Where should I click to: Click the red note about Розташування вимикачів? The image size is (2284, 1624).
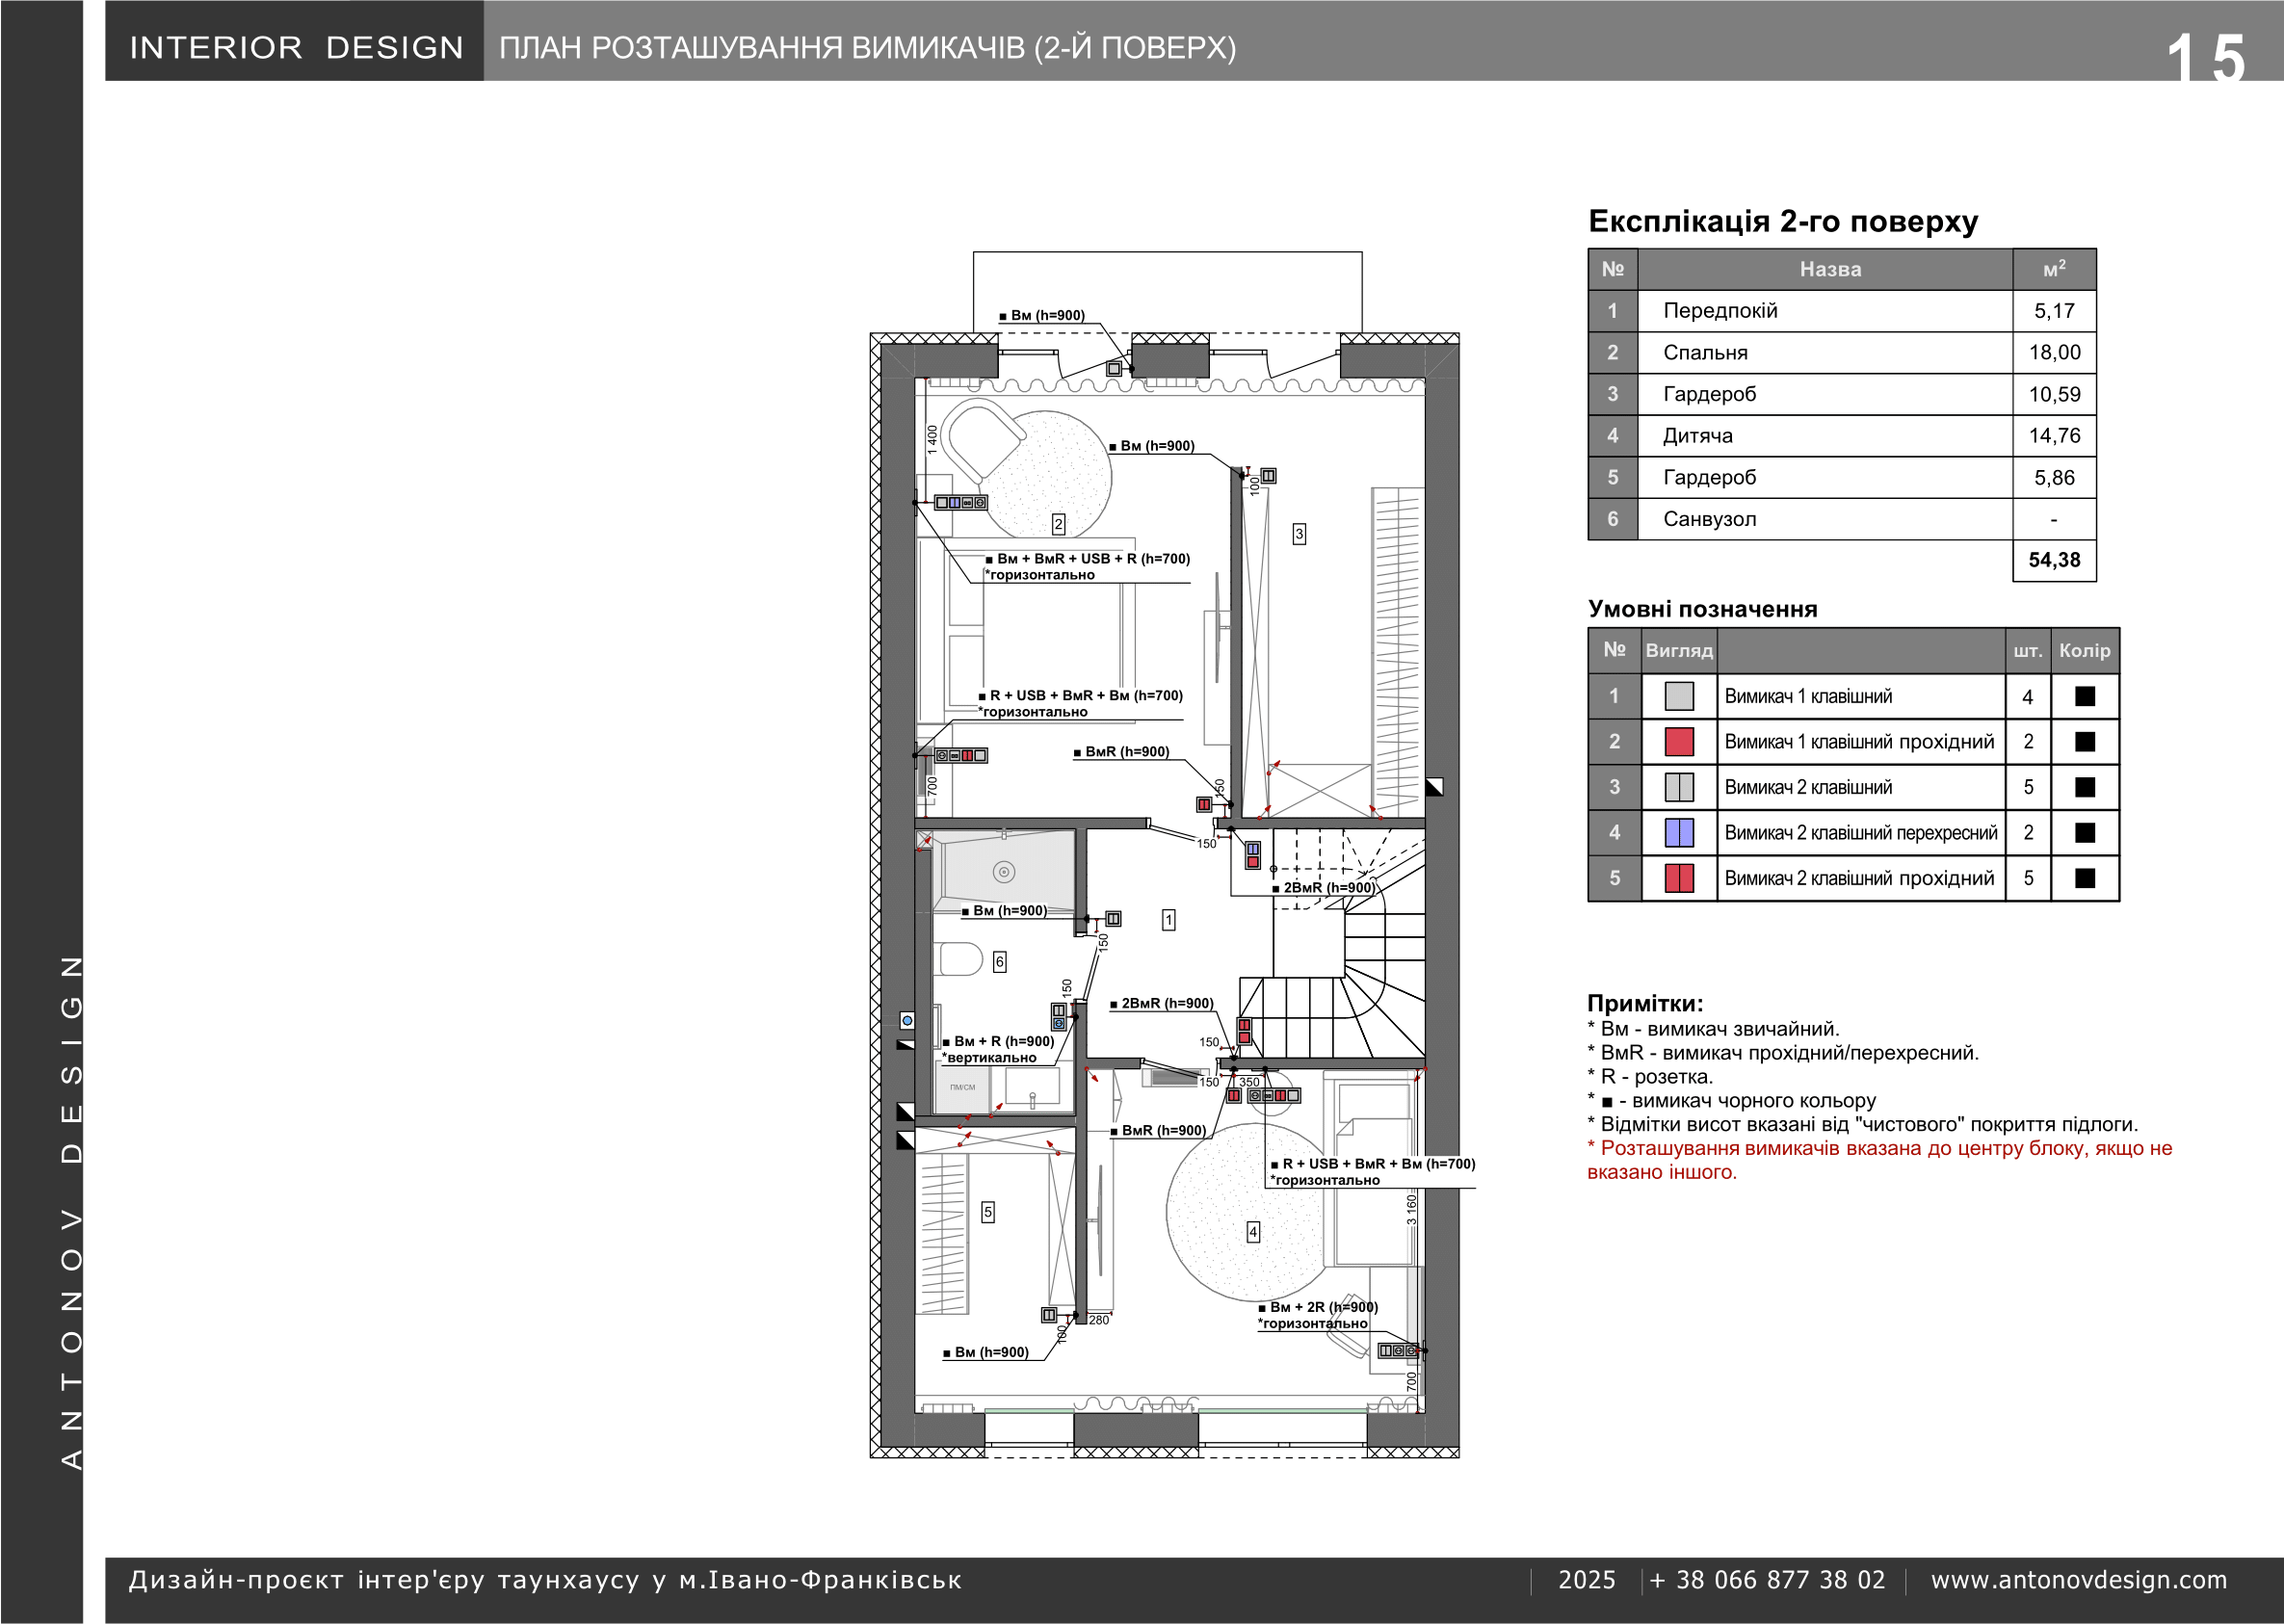click(x=1880, y=1160)
